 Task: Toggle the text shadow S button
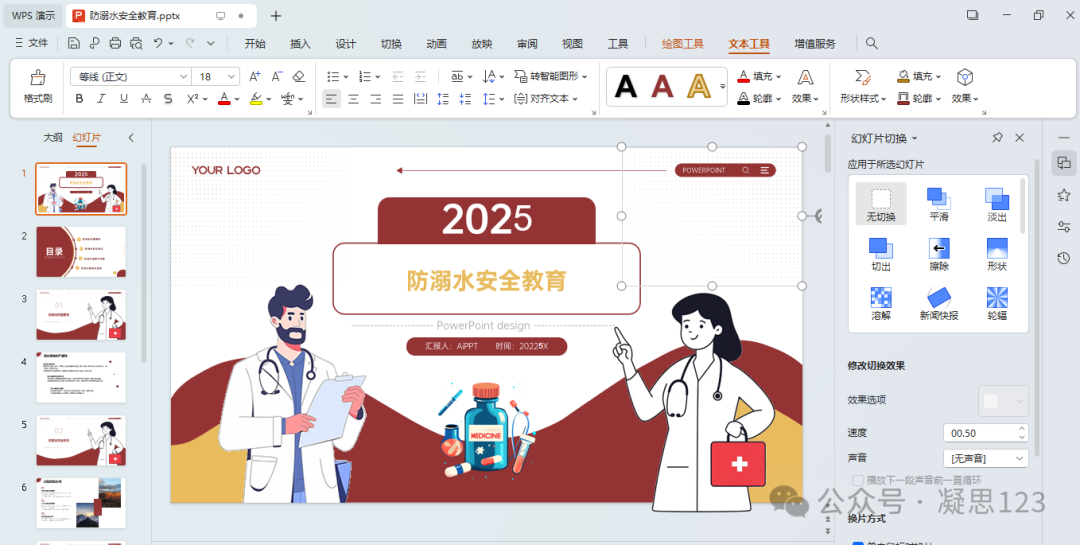point(168,99)
